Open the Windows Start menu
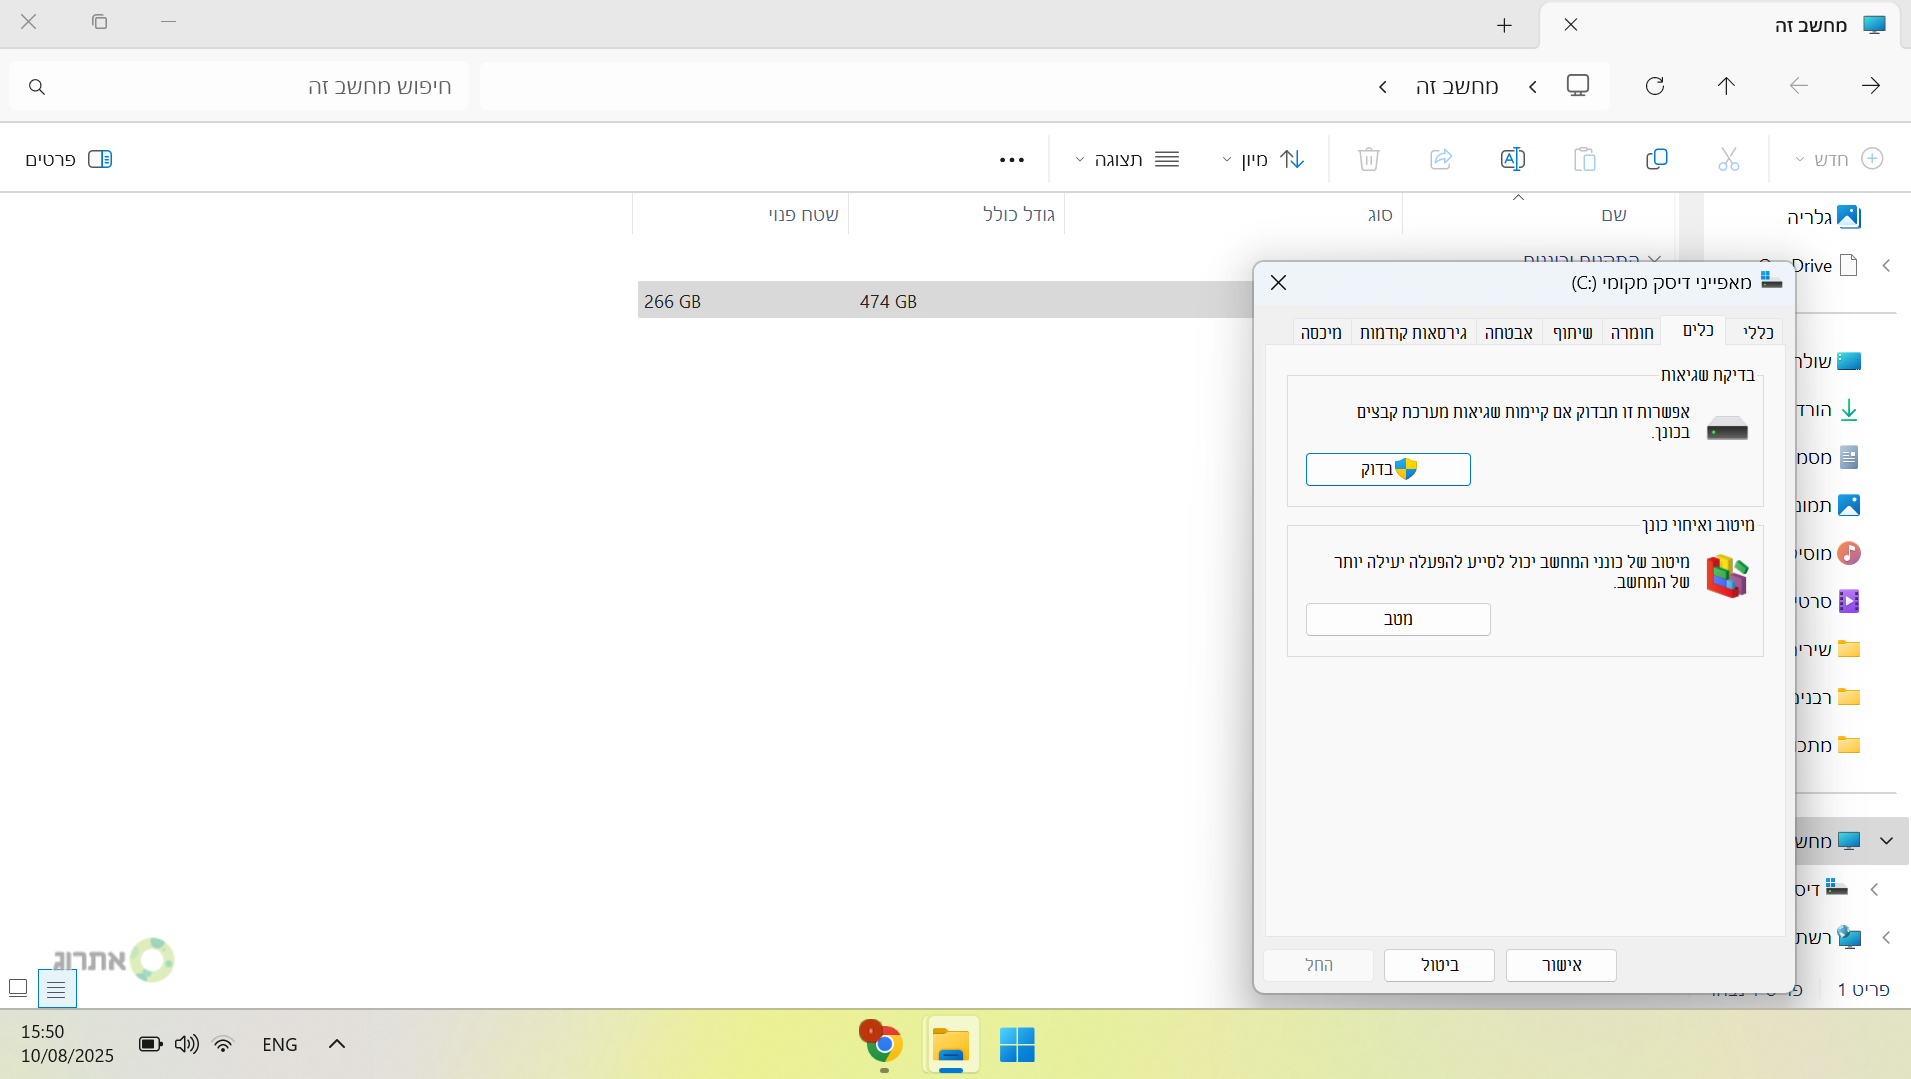1911x1079 pixels. click(x=1017, y=1044)
